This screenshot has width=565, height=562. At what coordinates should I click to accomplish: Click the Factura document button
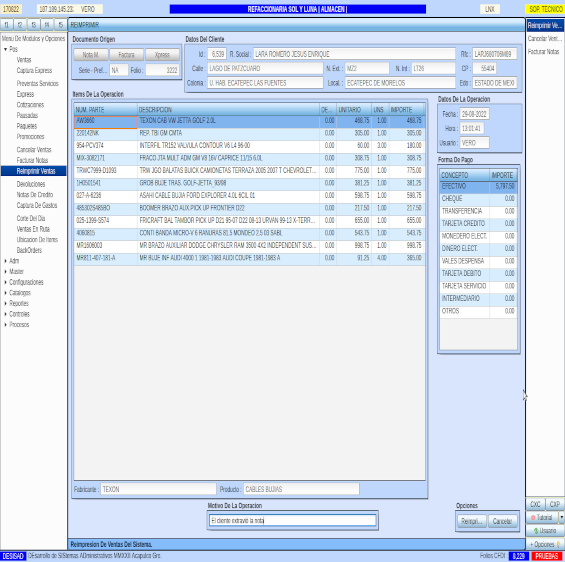[126, 55]
